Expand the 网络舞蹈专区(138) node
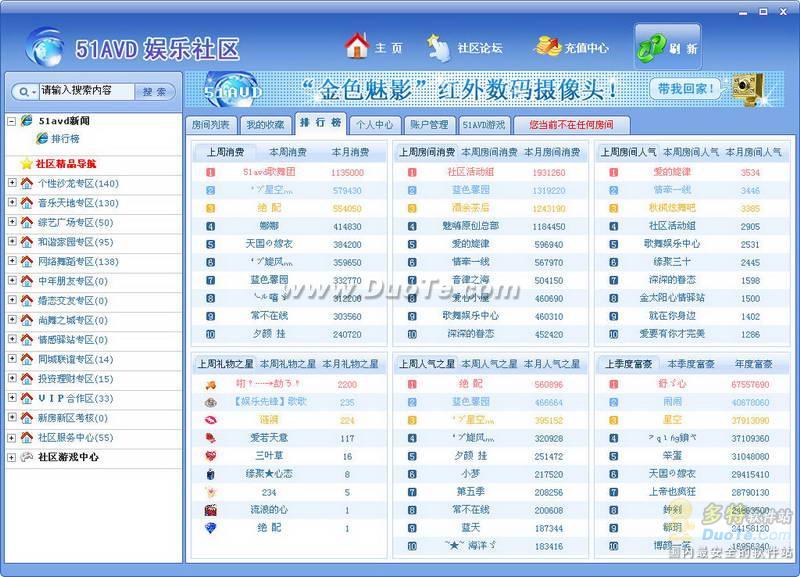 12,261
